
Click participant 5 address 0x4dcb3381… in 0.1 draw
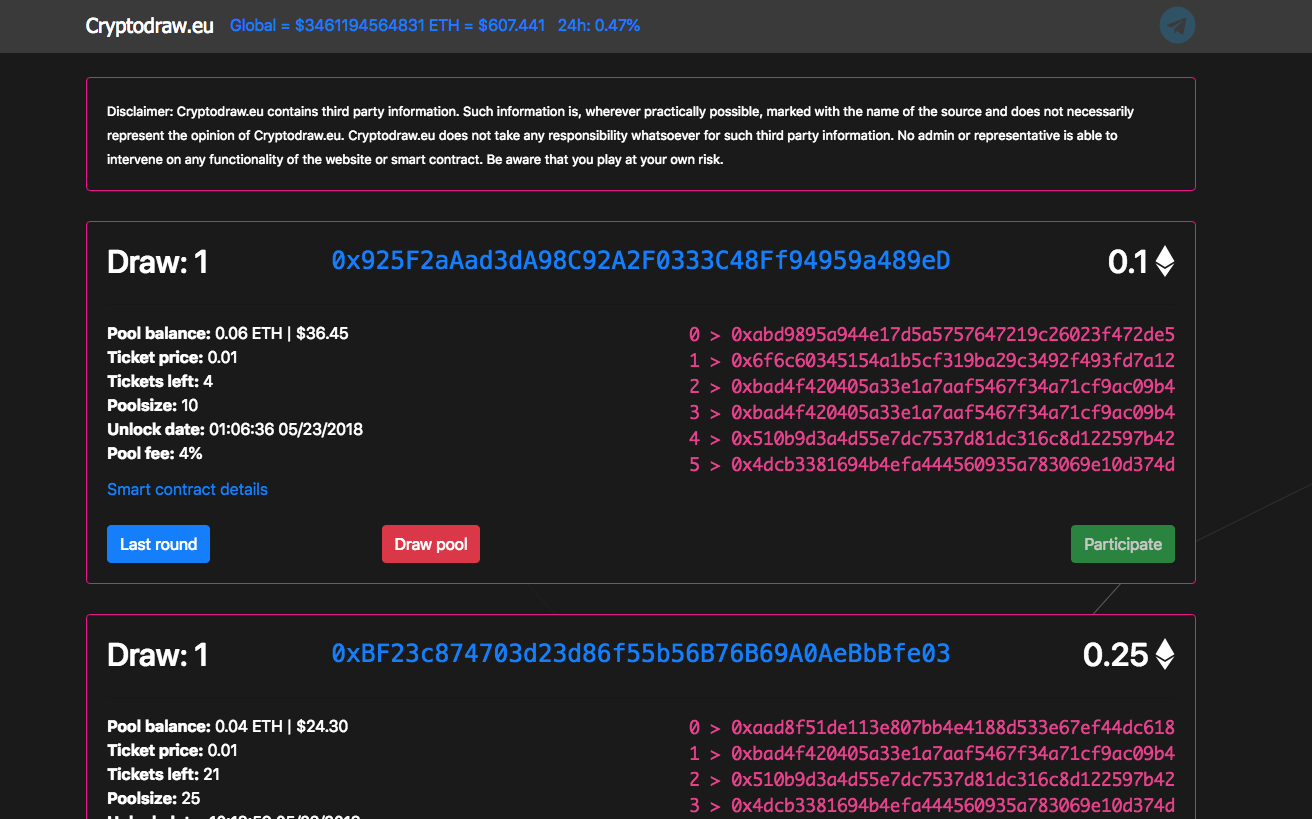click(x=953, y=464)
